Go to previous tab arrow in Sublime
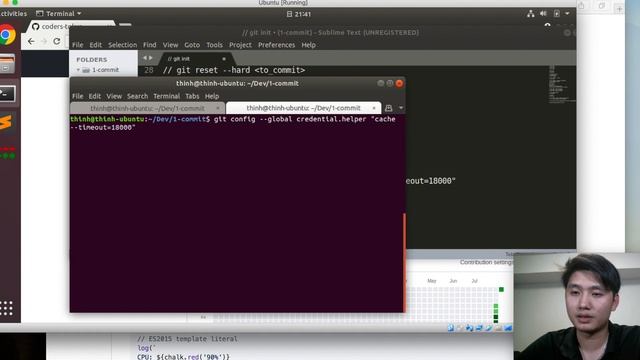 144,58
